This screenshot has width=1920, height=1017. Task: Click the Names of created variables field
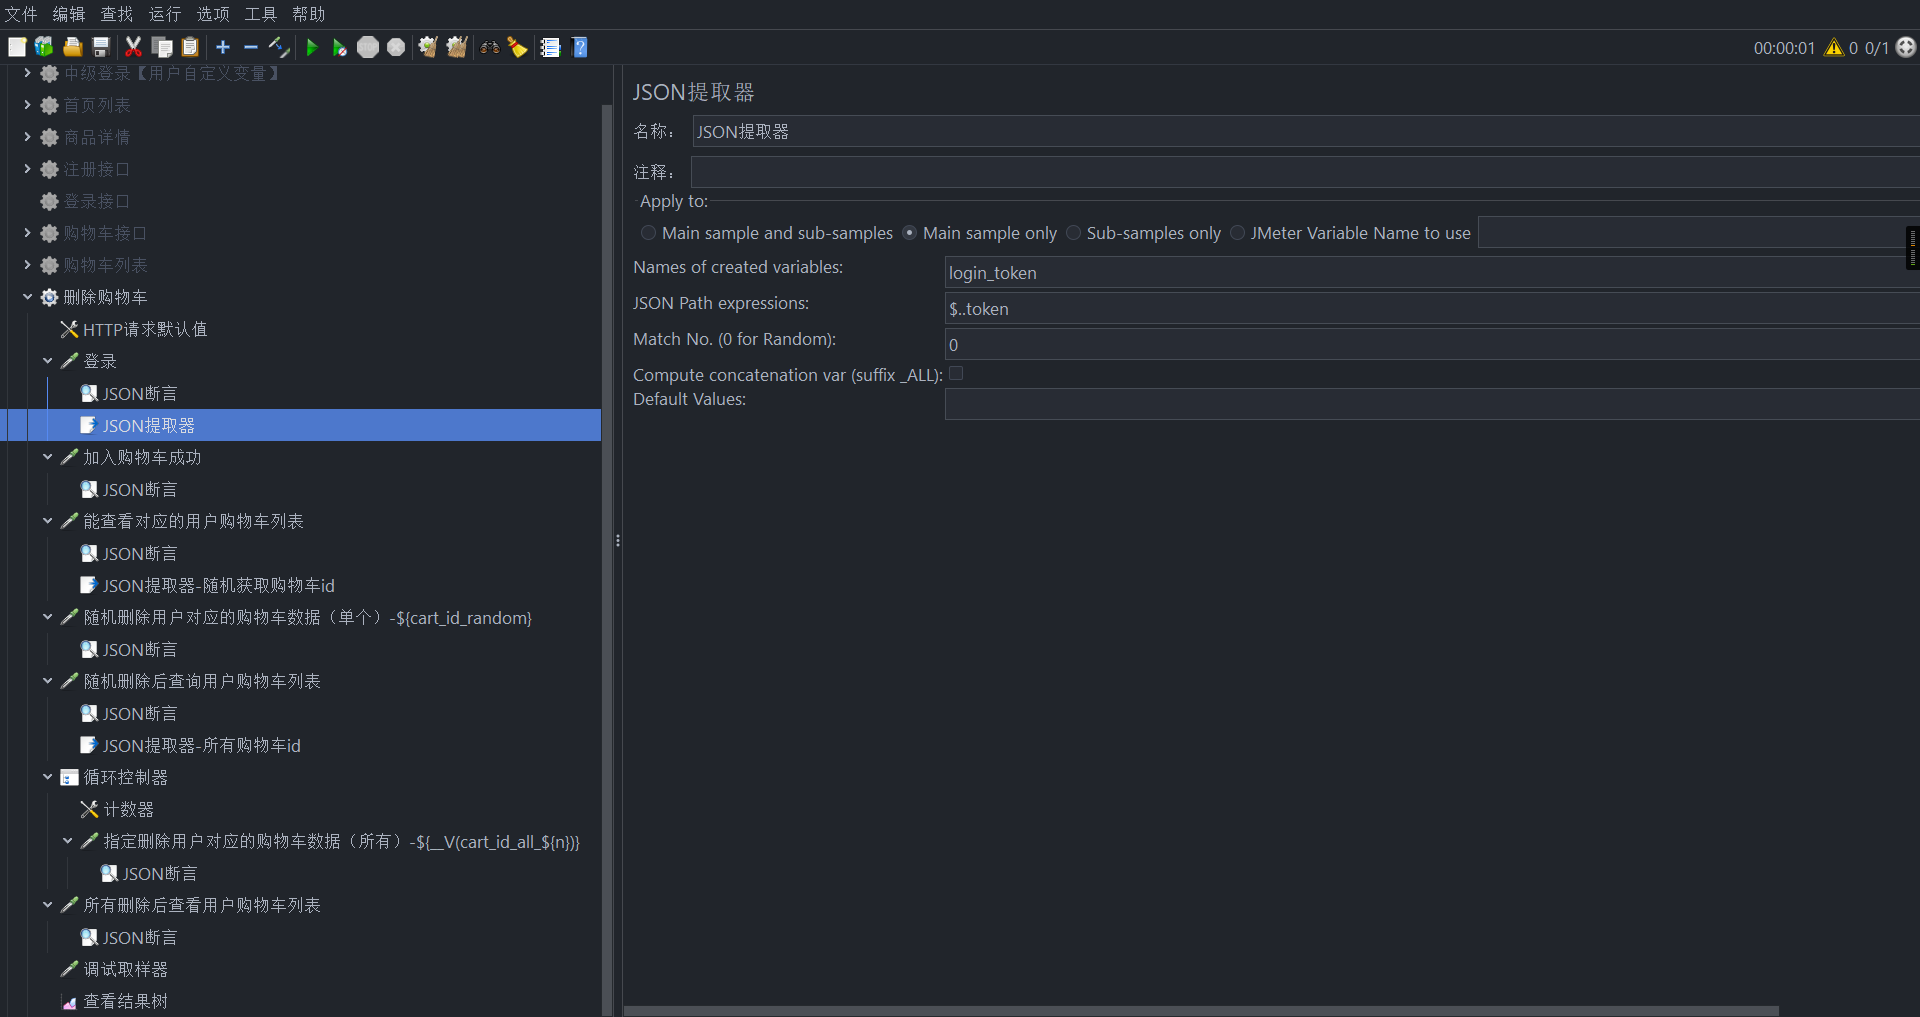[x=1430, y=272]
